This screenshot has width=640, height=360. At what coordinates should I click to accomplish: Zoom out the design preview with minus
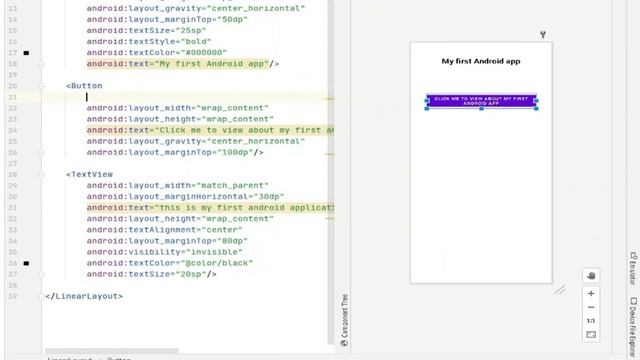pyautogui.click(x=591, y=307)
